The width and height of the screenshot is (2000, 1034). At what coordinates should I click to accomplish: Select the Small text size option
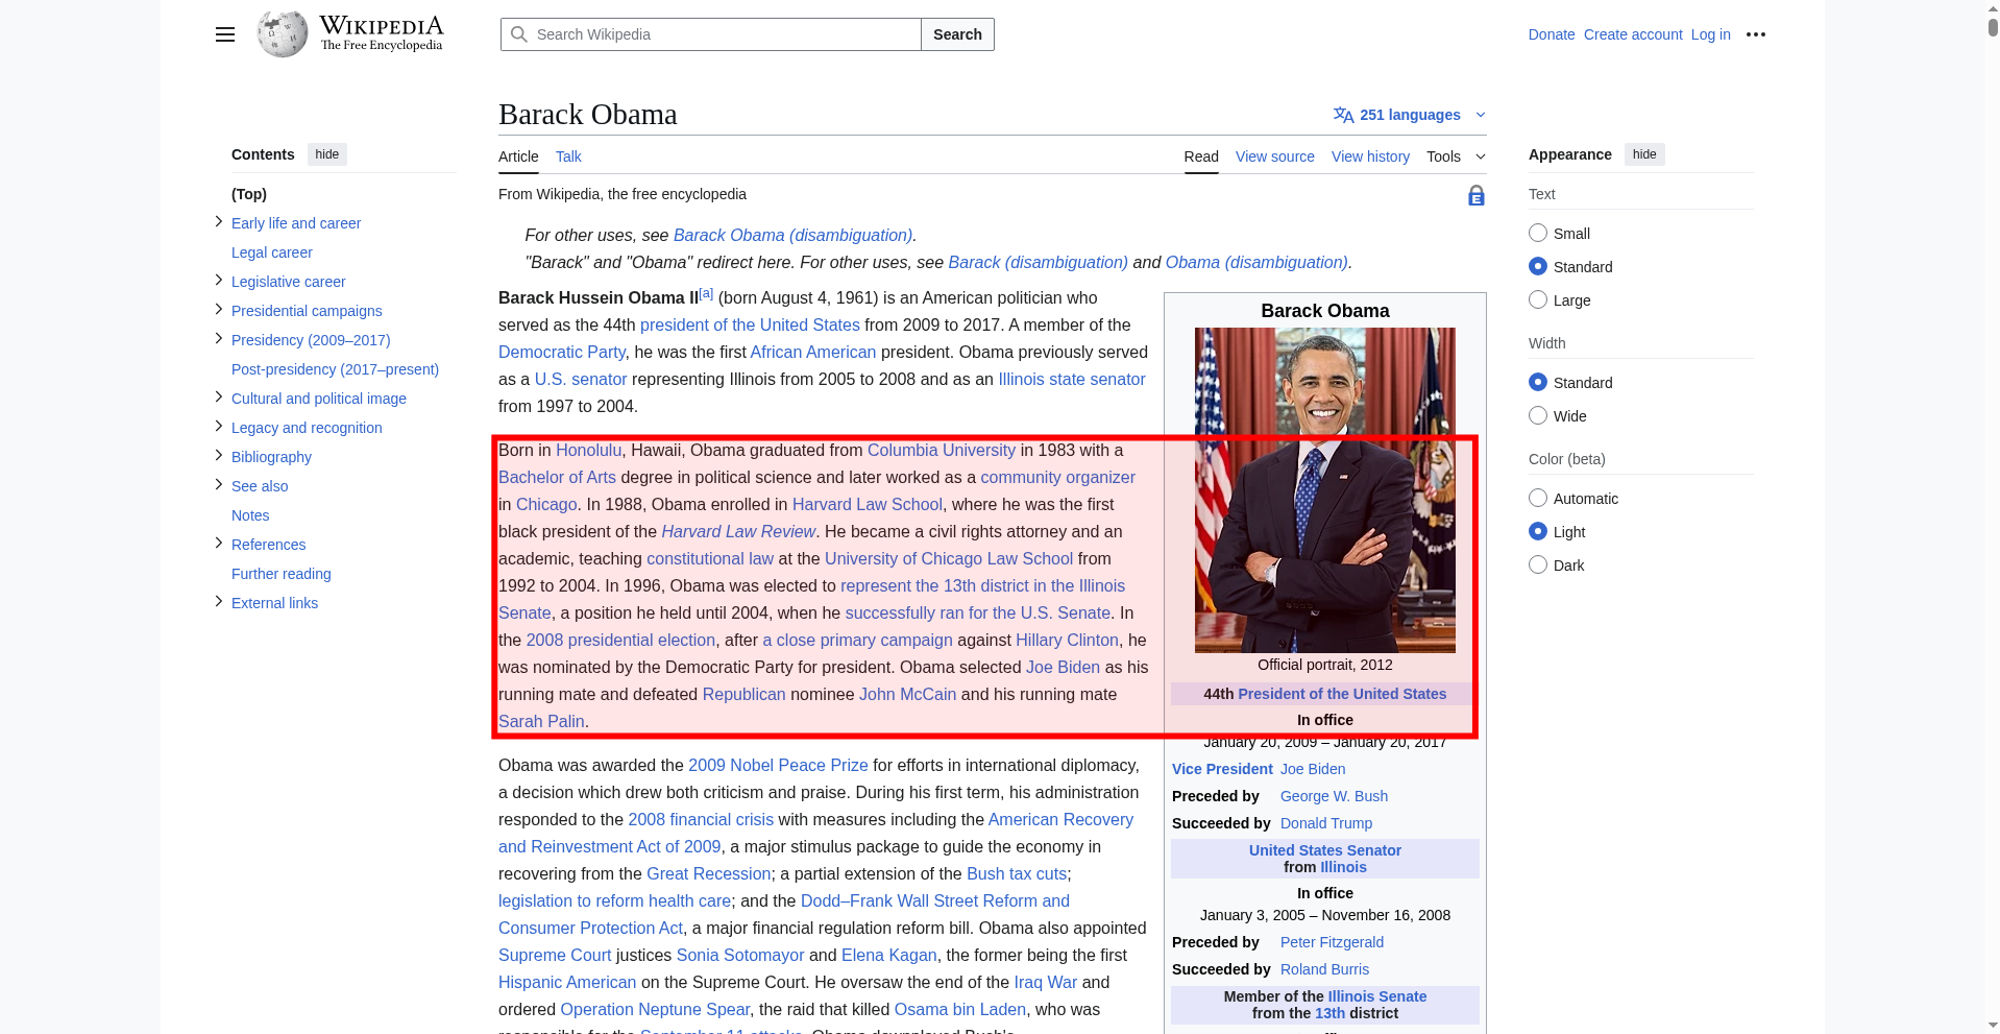point(1538,233)
